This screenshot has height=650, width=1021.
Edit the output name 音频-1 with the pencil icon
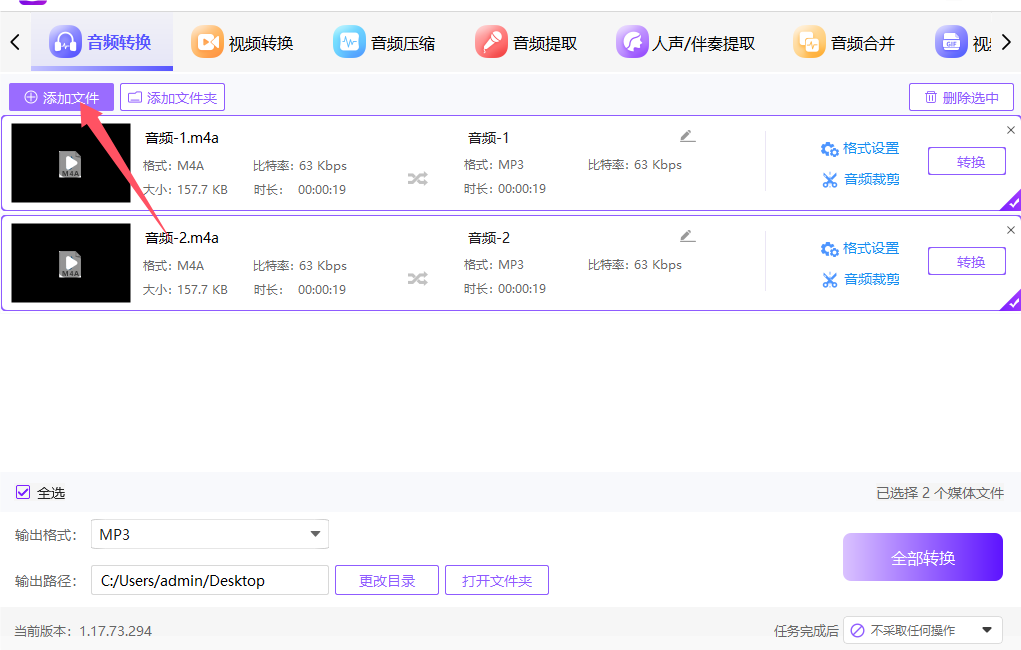click(688, 136)
